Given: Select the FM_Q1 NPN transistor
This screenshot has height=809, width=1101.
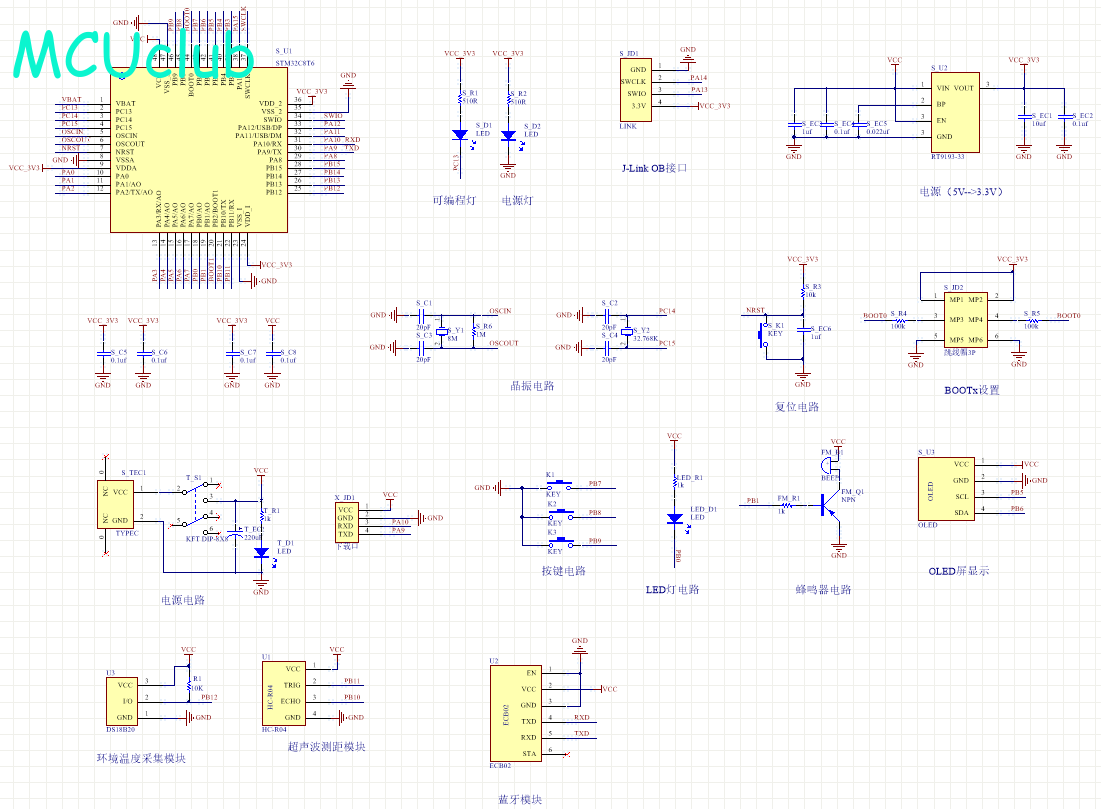Looking at the screenshot, I should click(x=829, y=504).
